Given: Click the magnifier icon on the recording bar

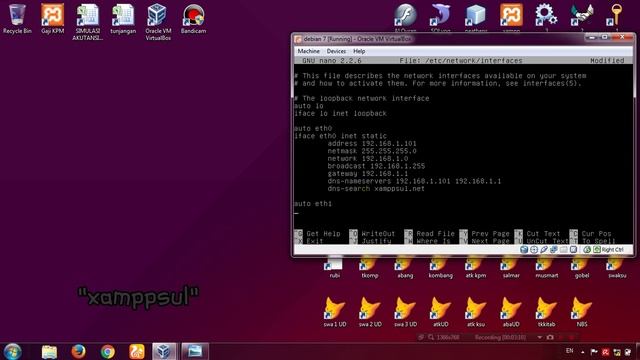Looking at the screenshot, I should pos(431,338).
